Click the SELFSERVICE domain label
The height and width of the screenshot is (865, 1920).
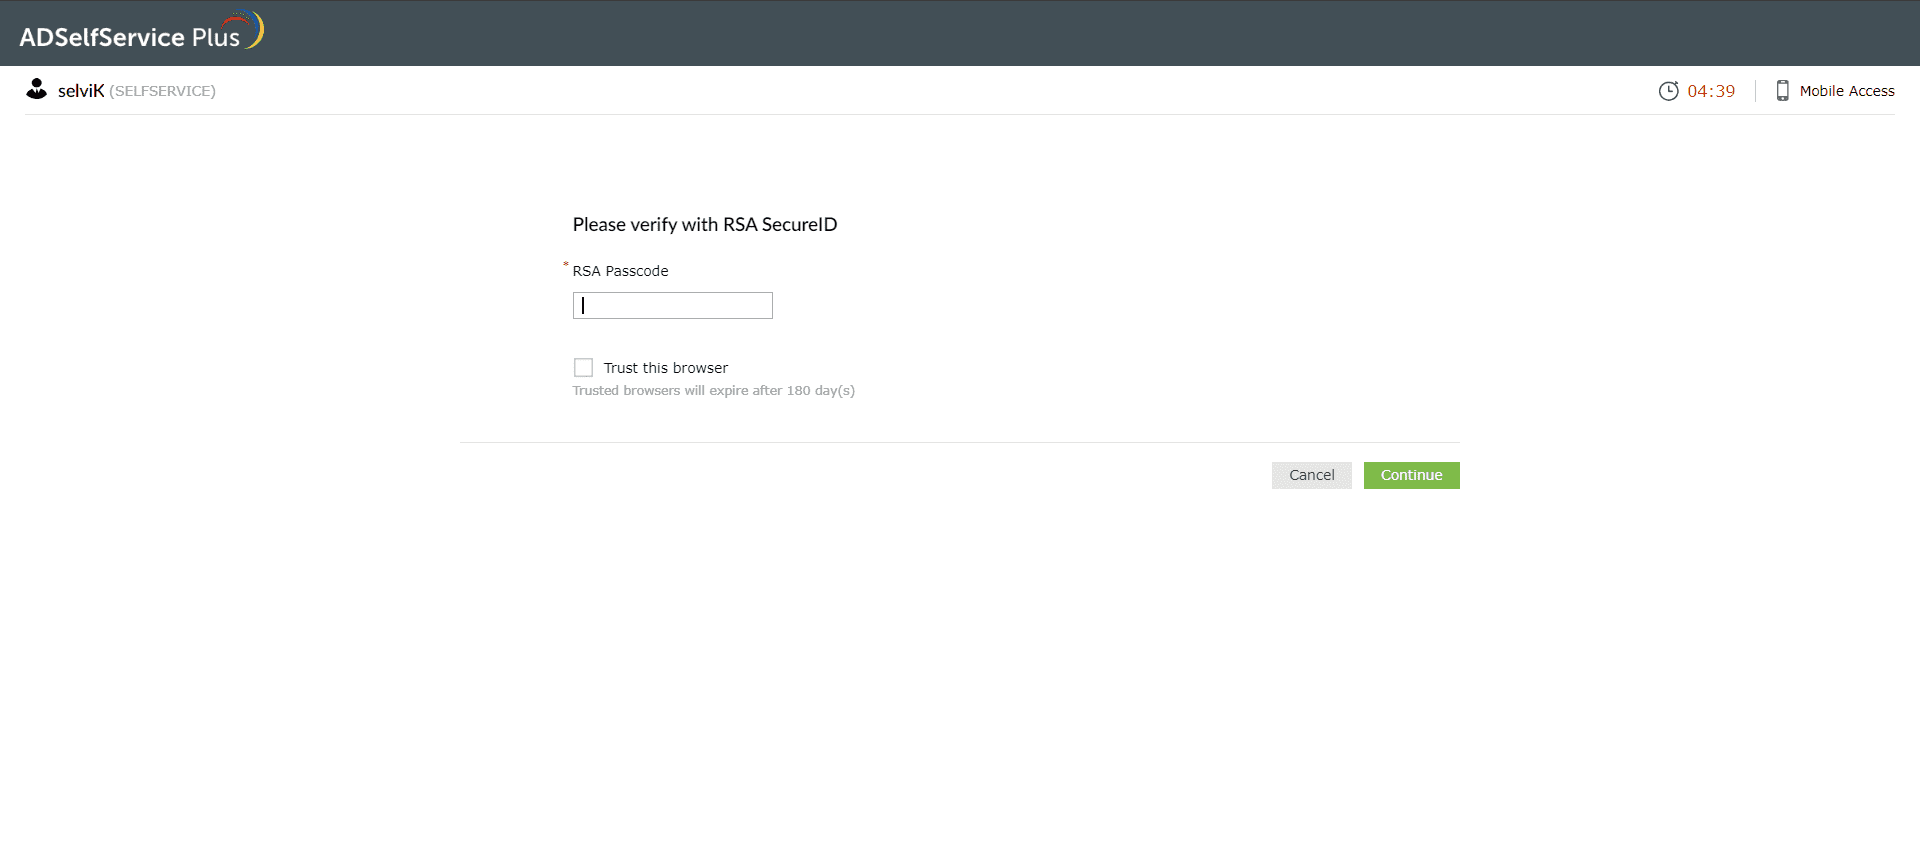(x=162, y=91)
